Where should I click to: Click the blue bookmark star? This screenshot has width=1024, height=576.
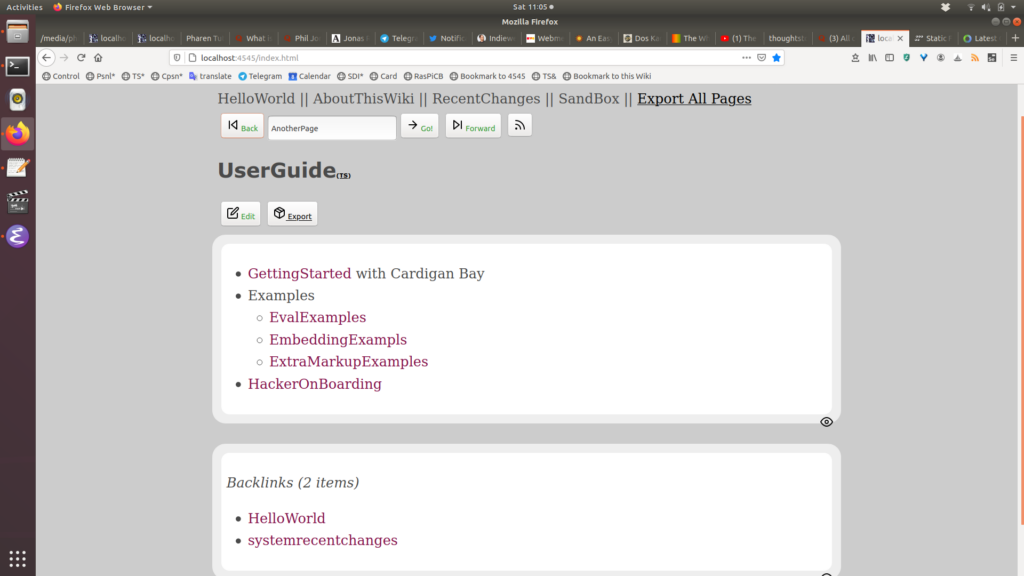(x=776, y=57)
